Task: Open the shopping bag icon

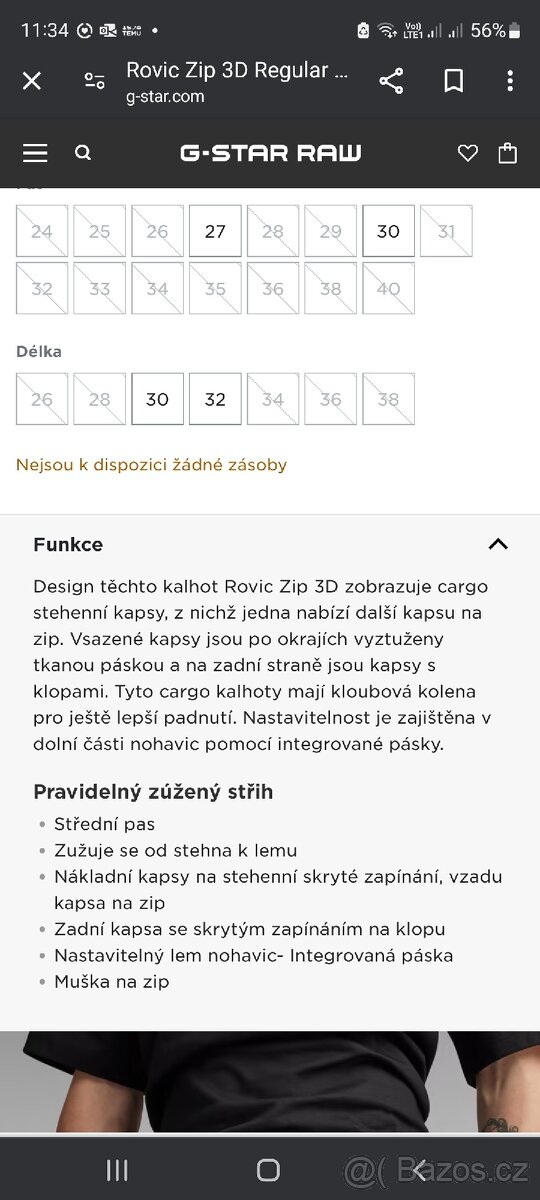Action: coord(508,153)
